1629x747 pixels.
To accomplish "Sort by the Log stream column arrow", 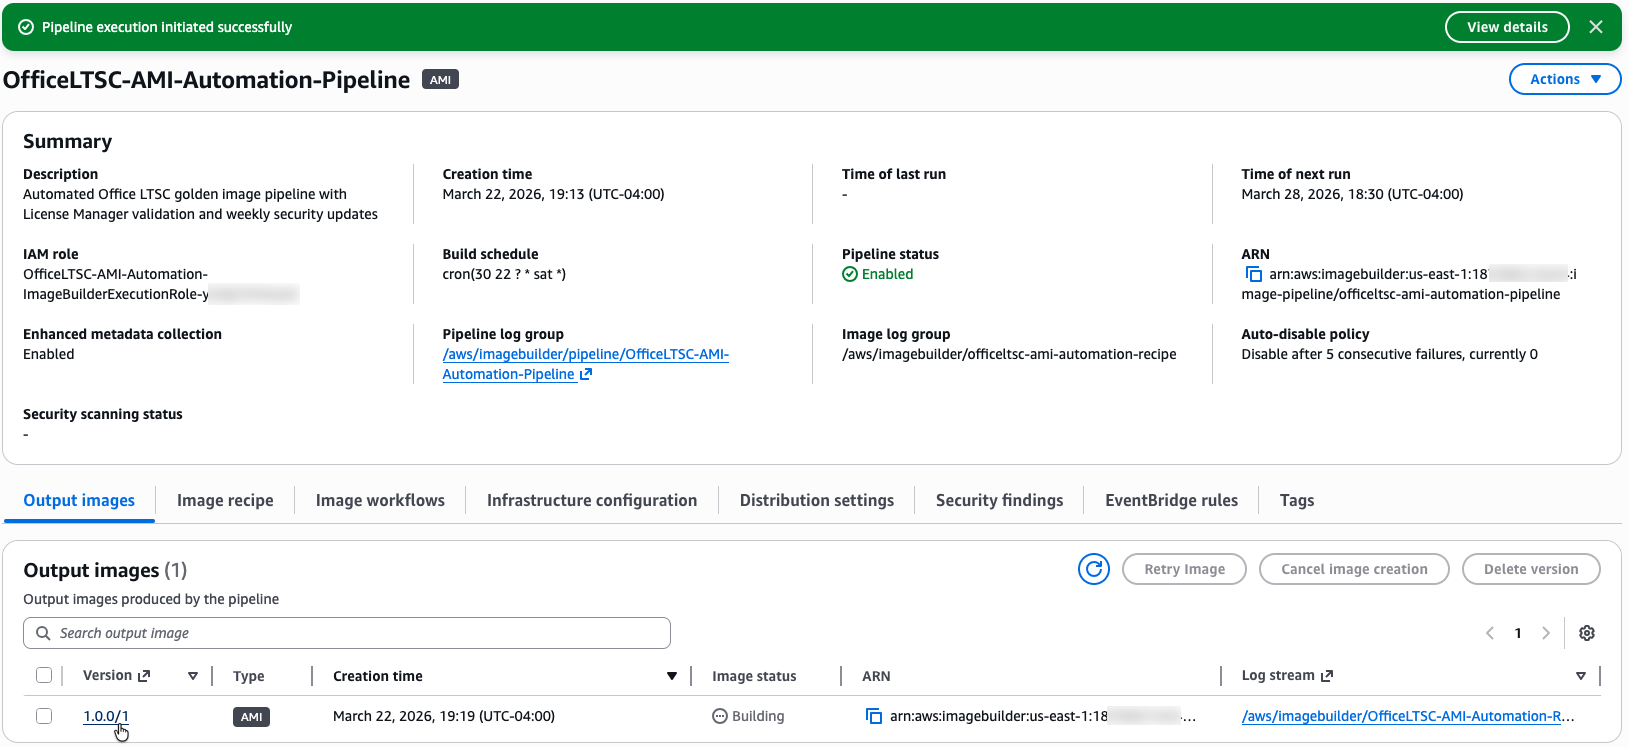I will [x=1581, y=676].
